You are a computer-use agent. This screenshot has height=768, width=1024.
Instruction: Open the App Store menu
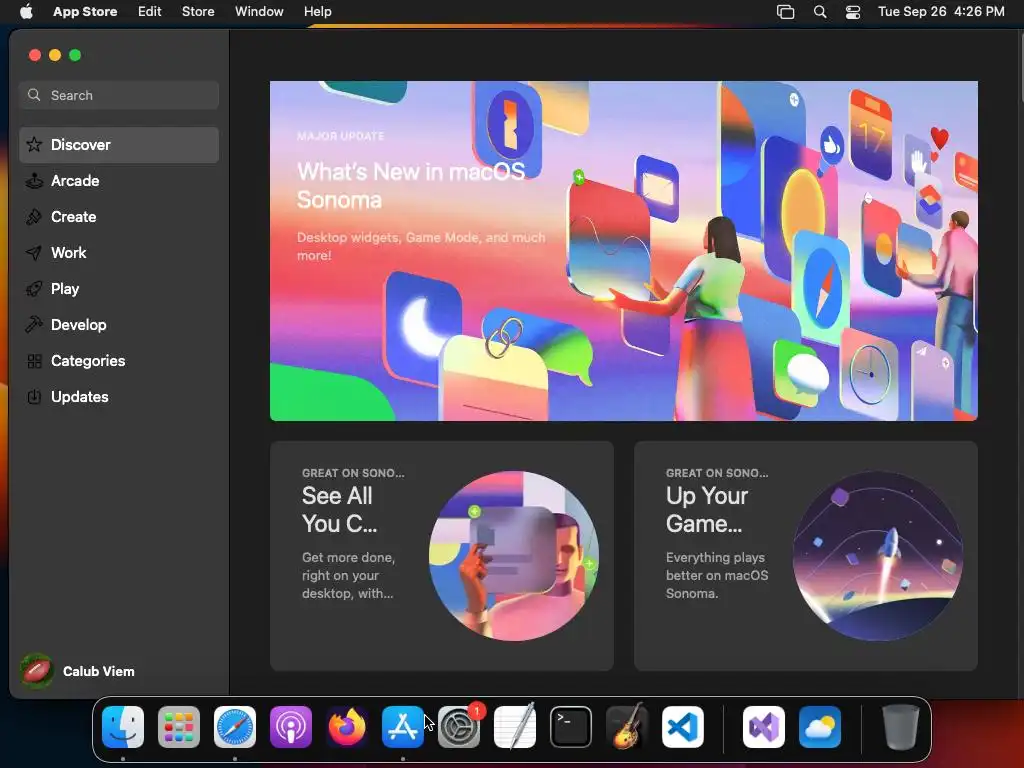point(85,12)
